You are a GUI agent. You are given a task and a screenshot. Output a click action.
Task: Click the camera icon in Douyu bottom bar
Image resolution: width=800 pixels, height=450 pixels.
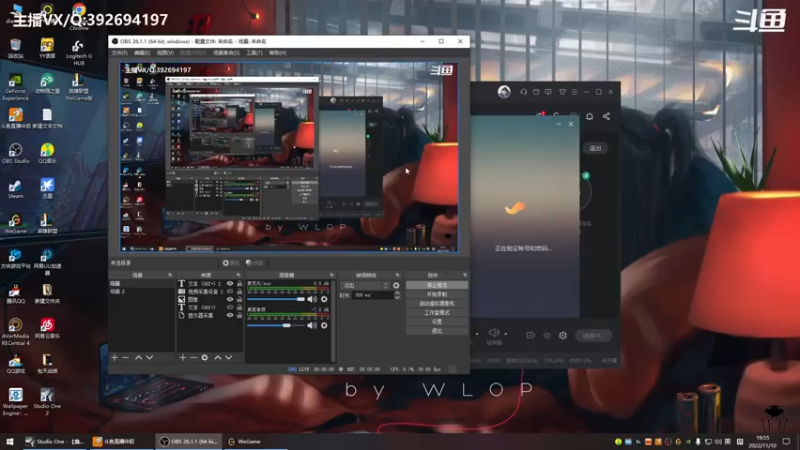(531, 335)
